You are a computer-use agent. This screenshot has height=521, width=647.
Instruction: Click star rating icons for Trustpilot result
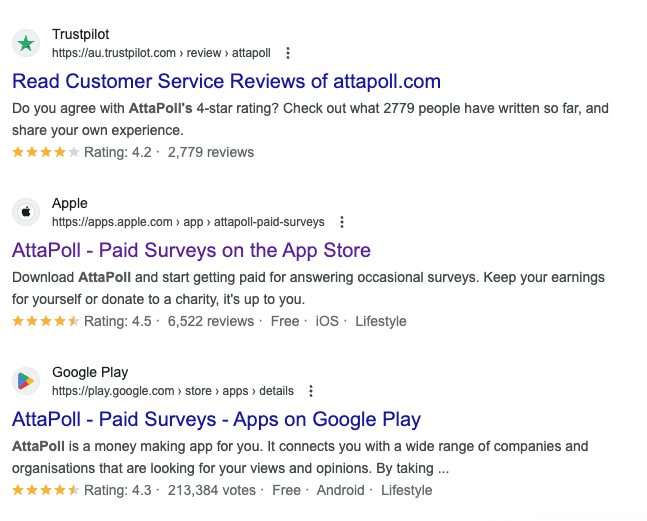pyautogui.click(x=46, y=152)
